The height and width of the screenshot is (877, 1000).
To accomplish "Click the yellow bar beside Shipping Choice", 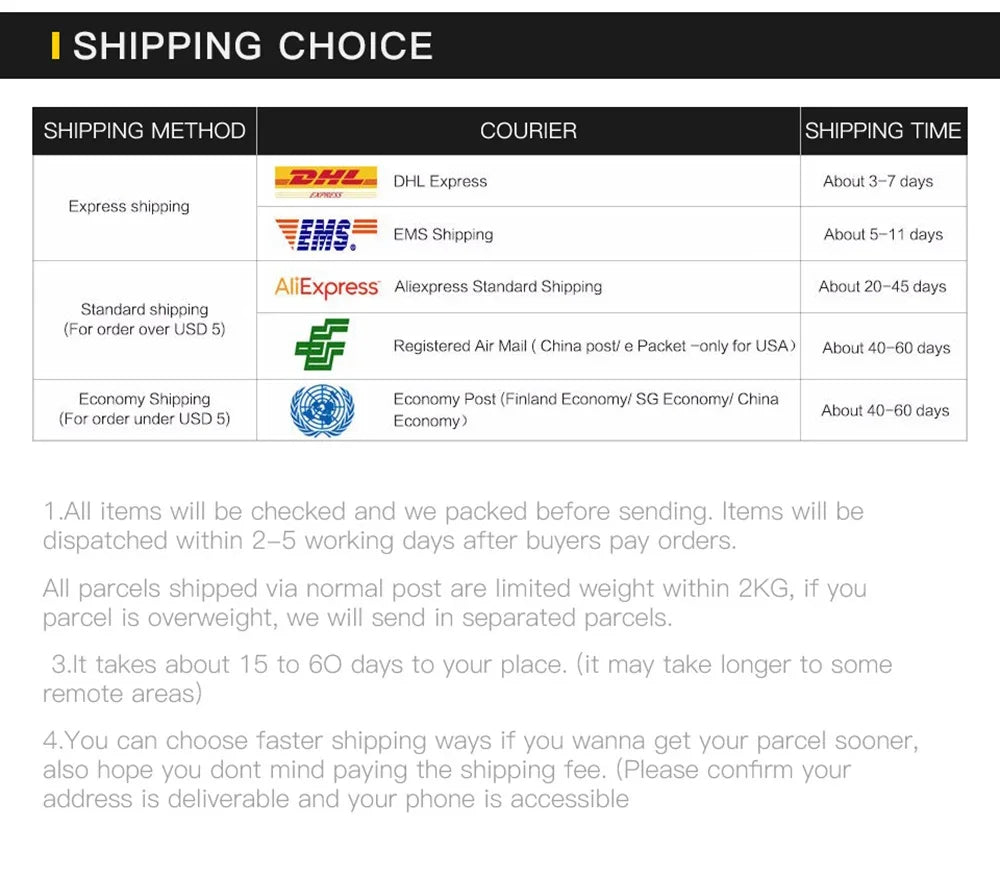I will click(56, 46).
